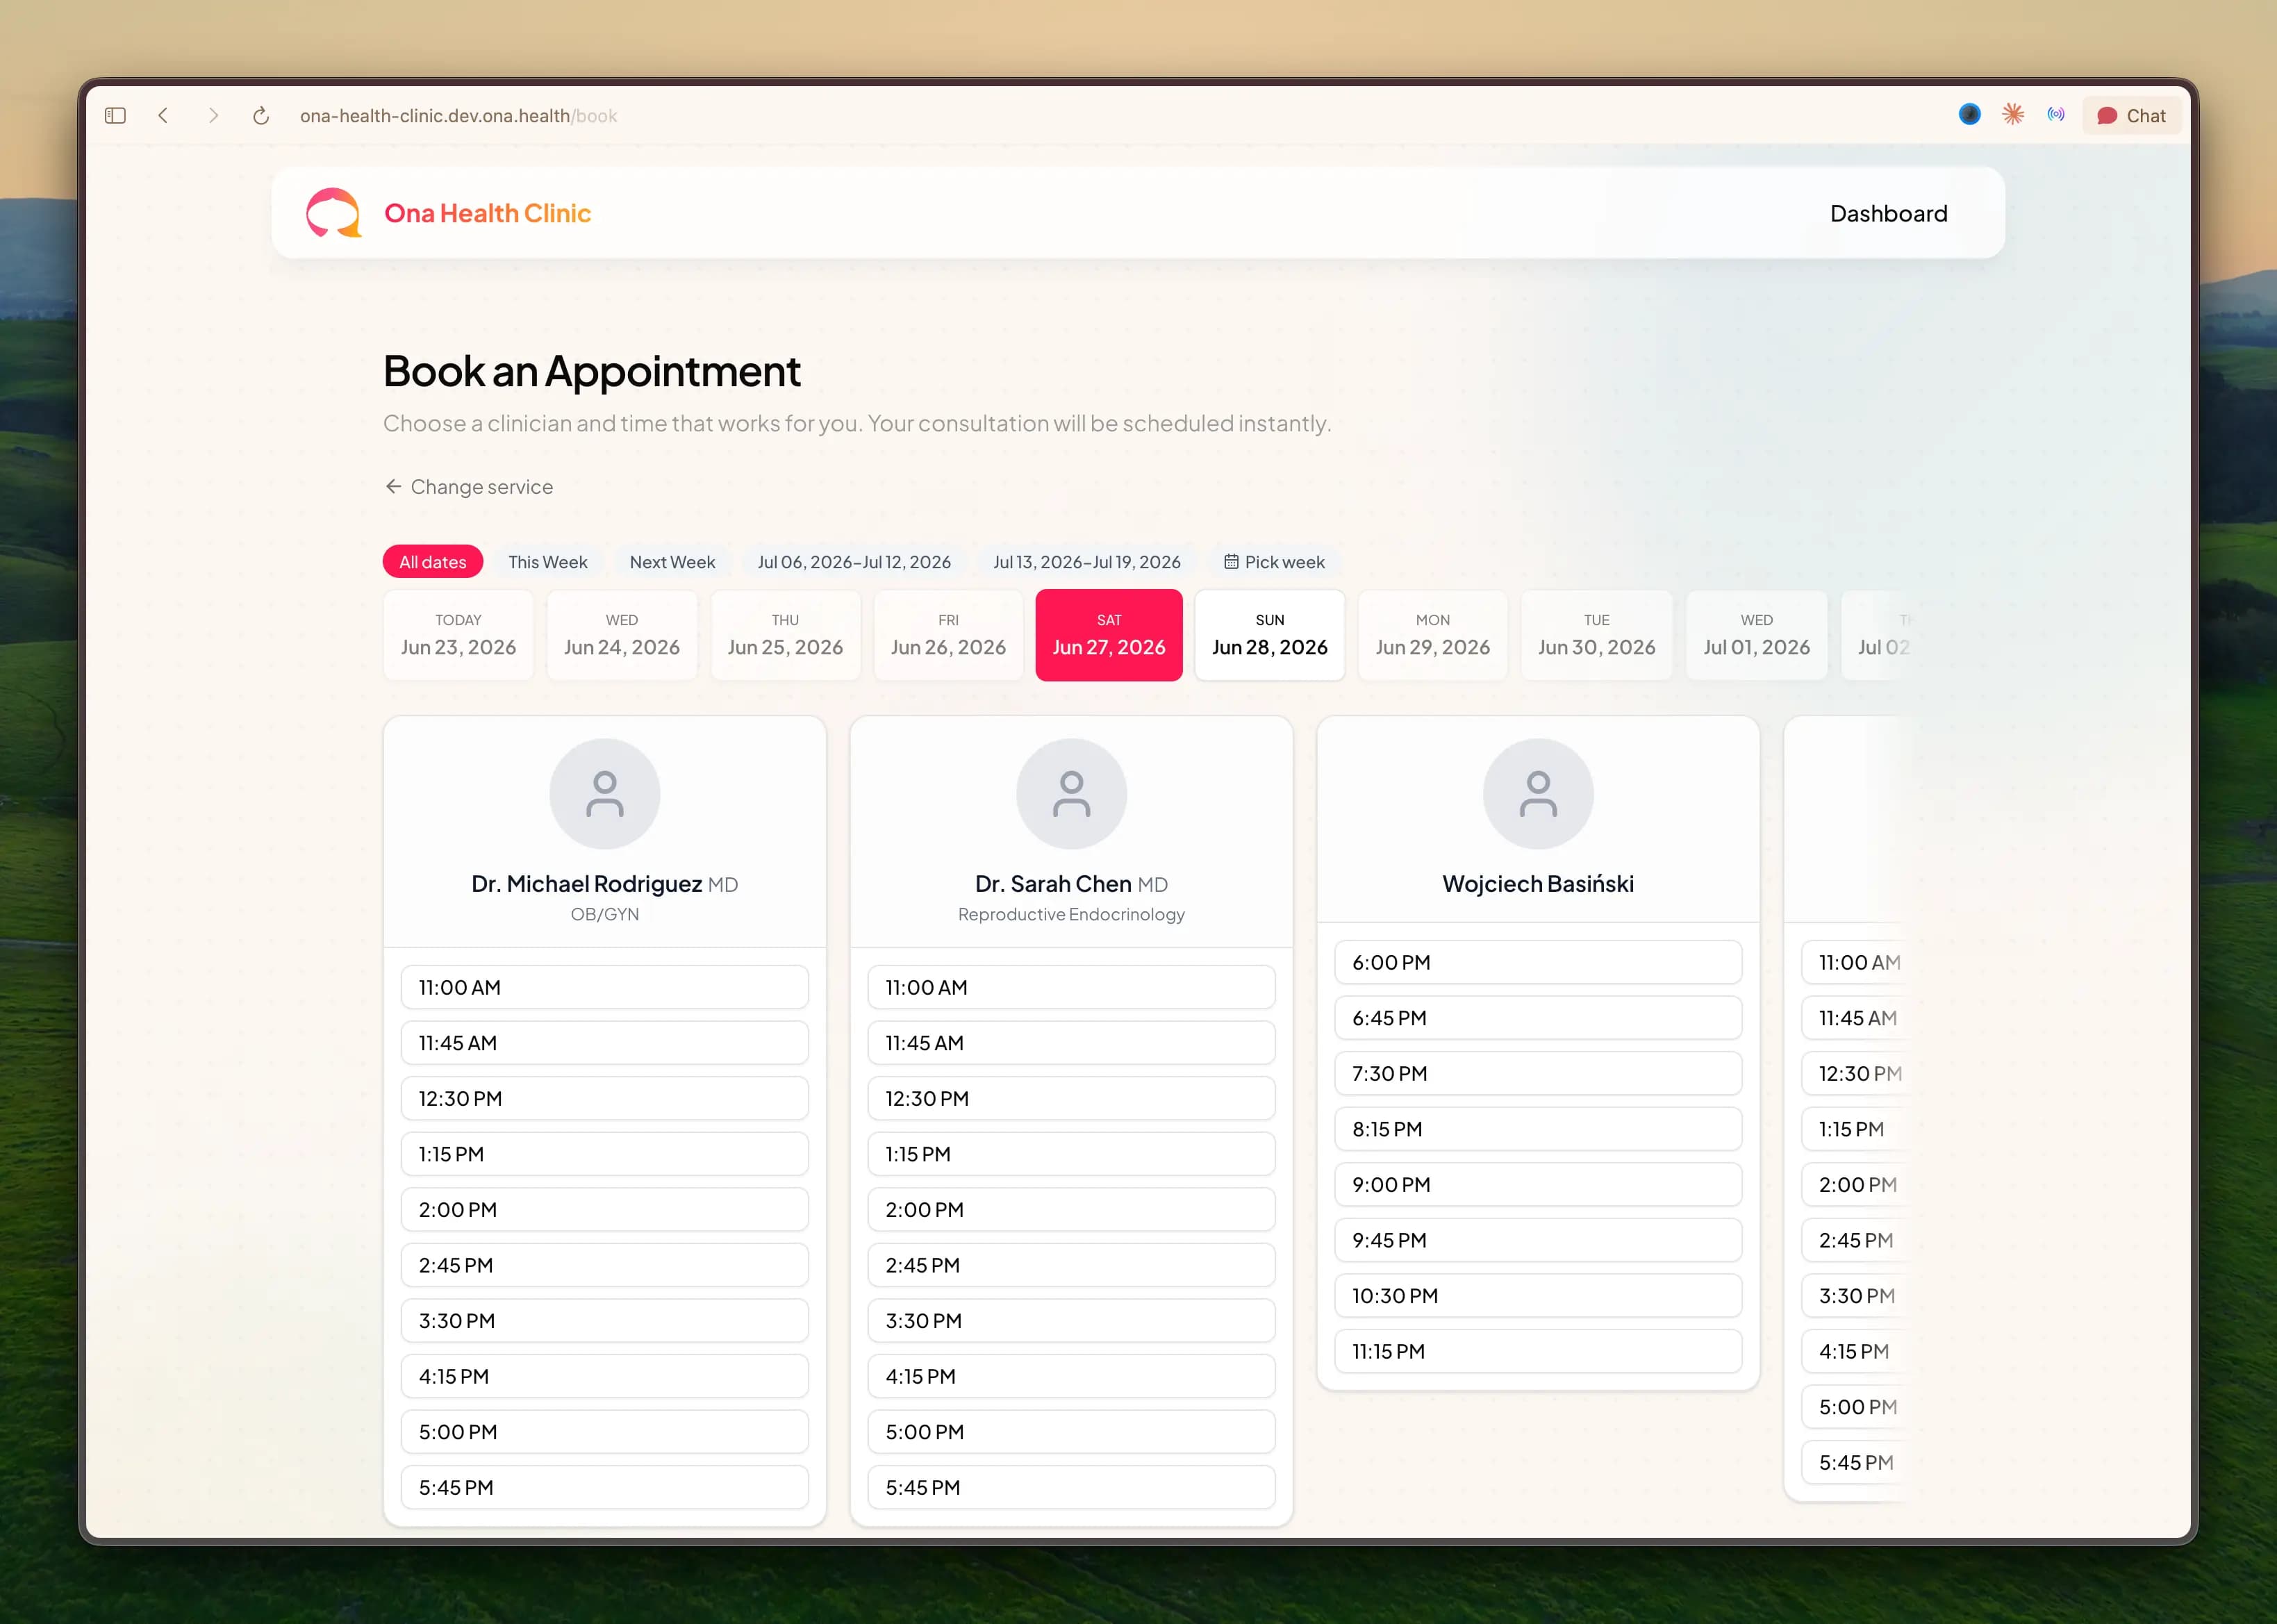Choose the FRI Jun 26, 2026 date card
The width and height of the screenshot is (2277, 1624).
948,635
